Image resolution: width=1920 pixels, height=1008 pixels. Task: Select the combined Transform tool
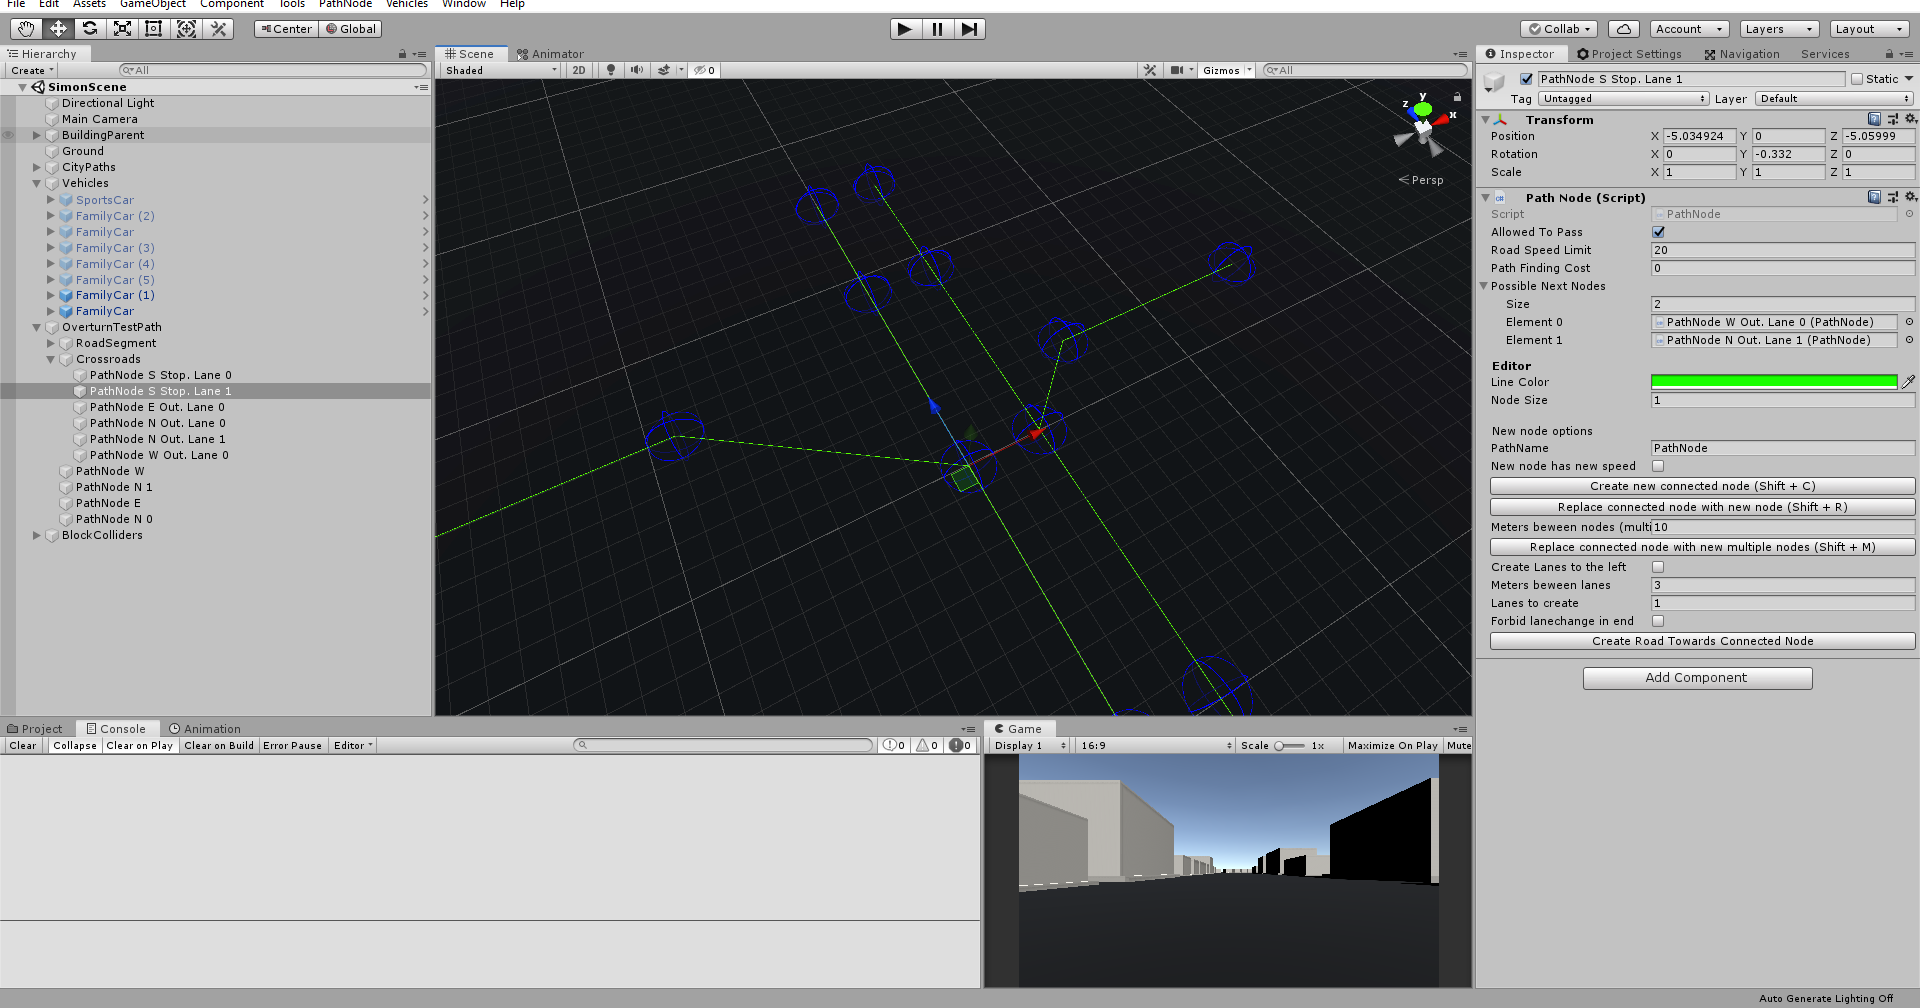(186, 29)
